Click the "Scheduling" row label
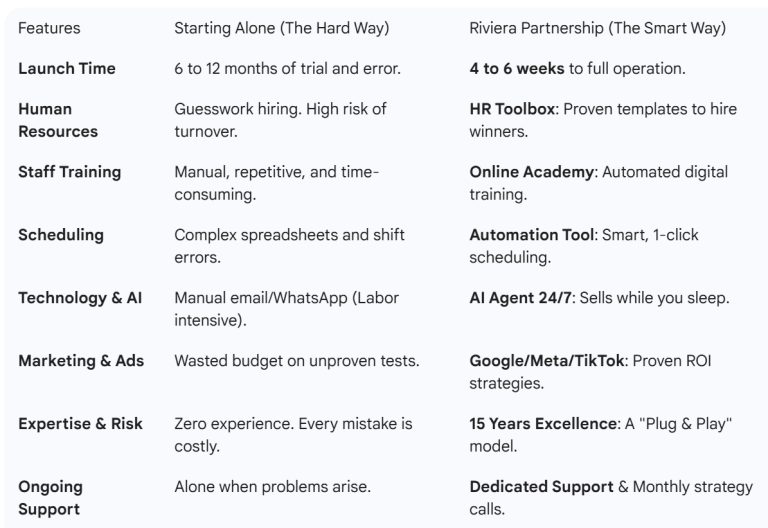 pyautogui.click(x=61, y=235)
